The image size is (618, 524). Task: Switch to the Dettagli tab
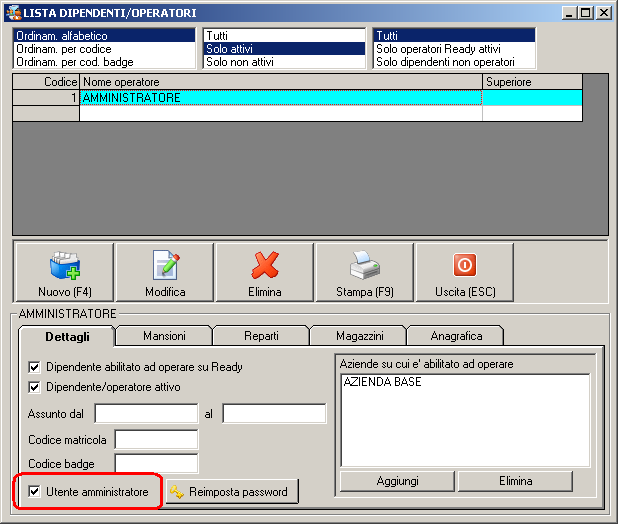[x=67, y=337]
